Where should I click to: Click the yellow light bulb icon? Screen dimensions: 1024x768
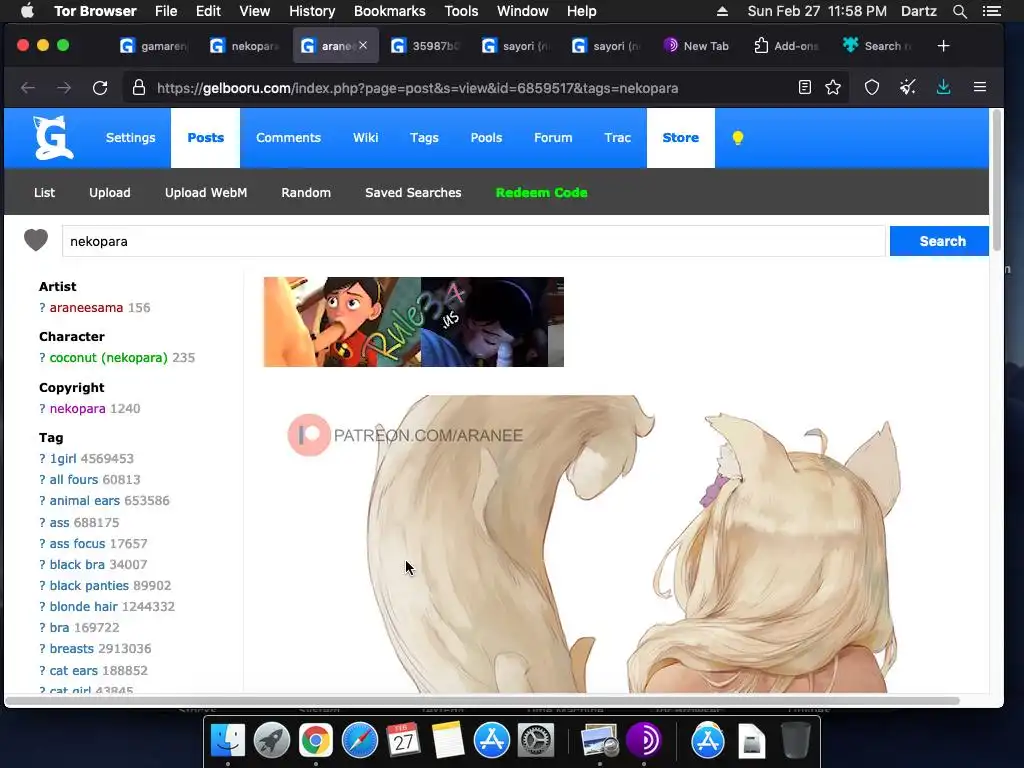[x=737, y=138]
